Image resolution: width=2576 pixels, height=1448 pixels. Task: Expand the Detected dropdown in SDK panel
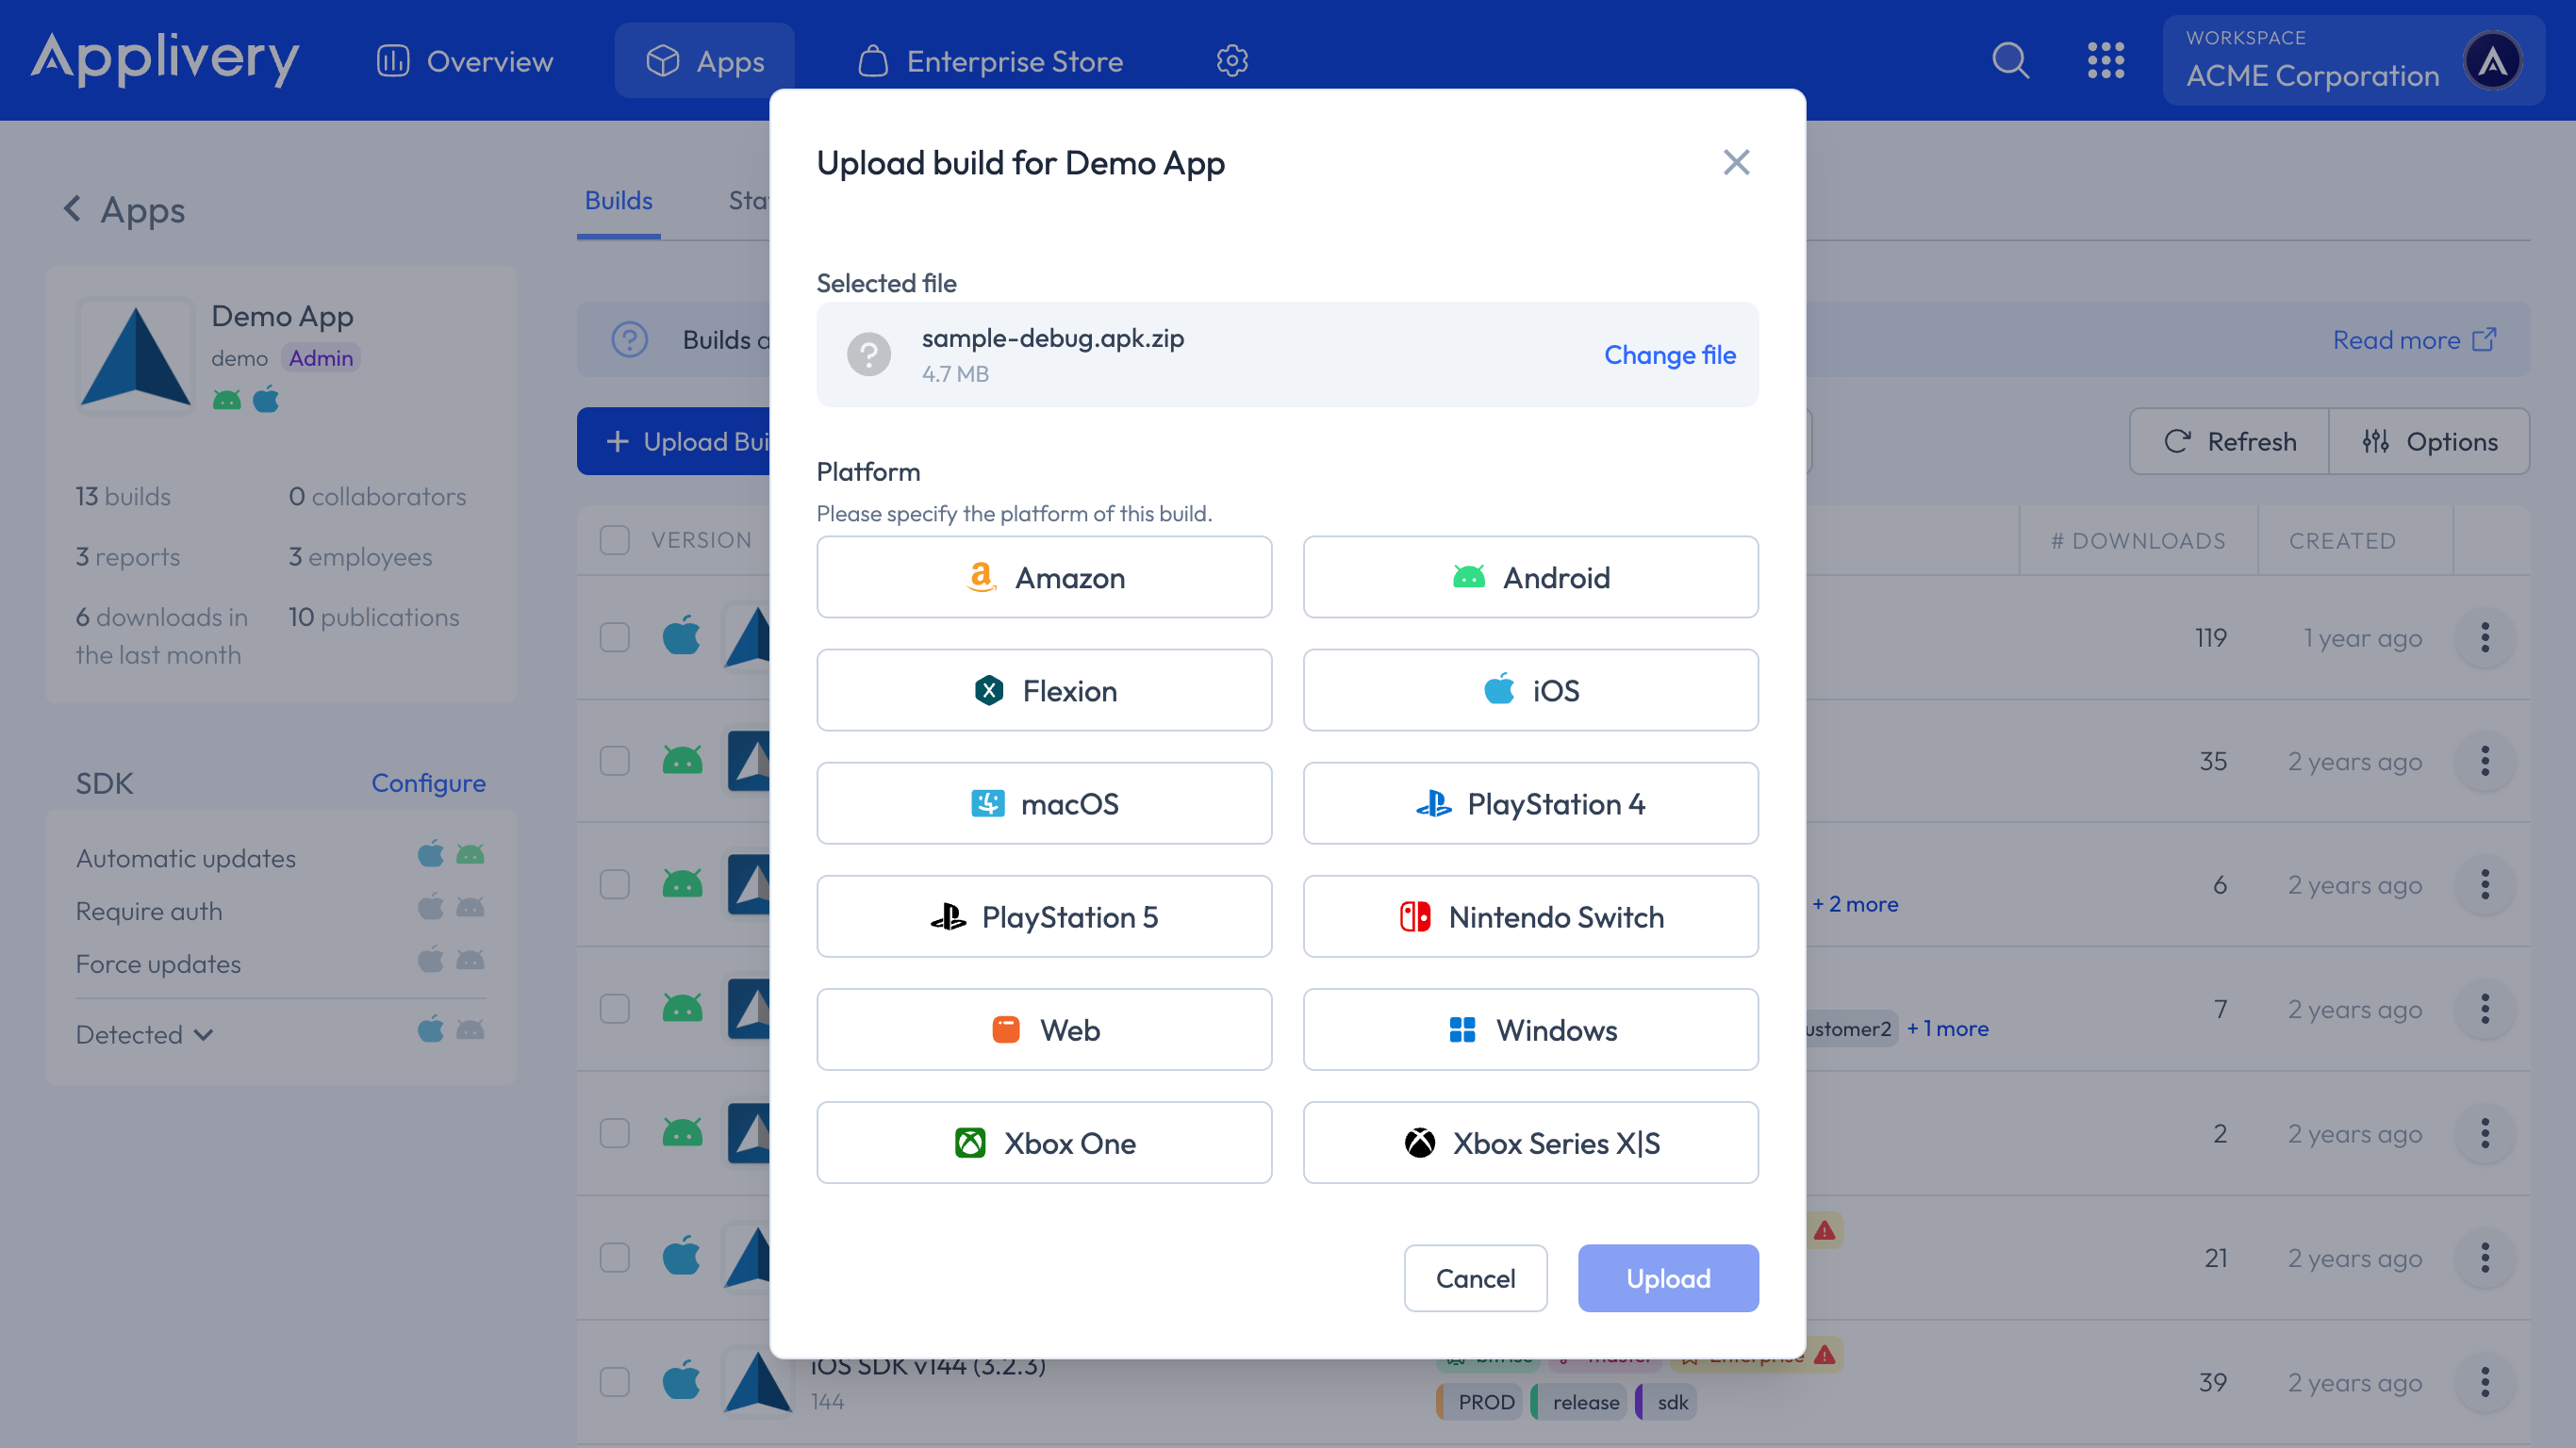coord(144,1034)
